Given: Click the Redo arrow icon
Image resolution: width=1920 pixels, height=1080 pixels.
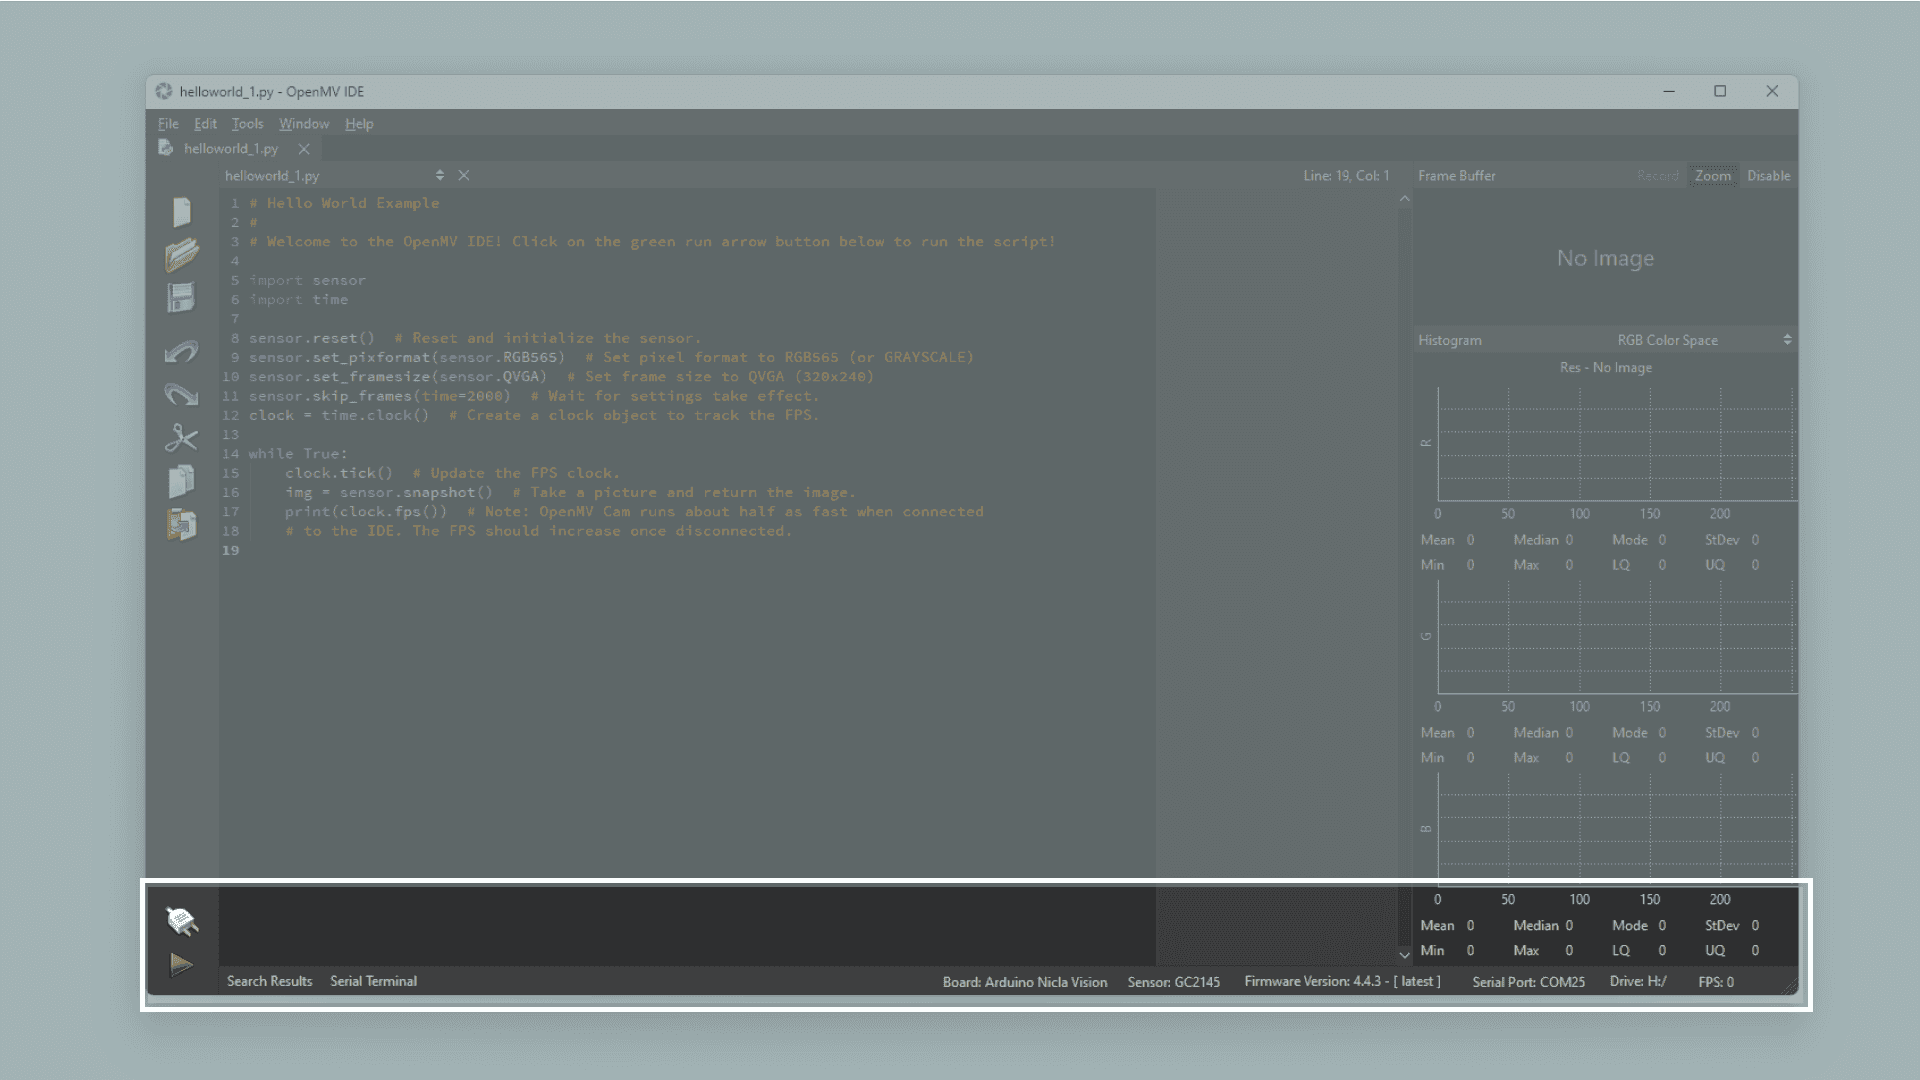Looking at the screenshot, I should pos(181,395).
